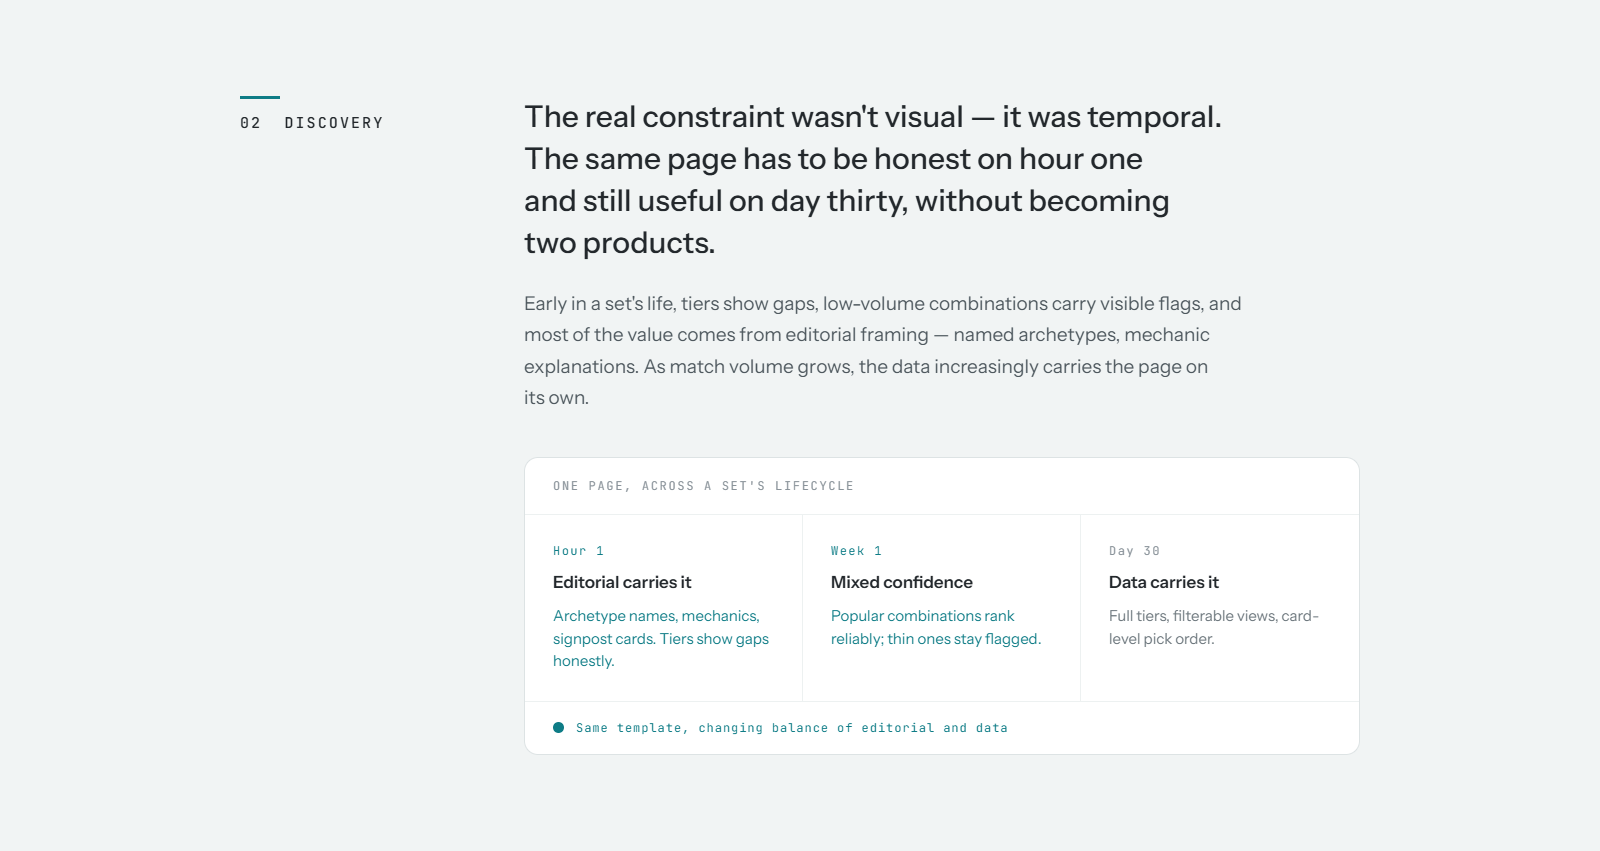This screenshot has width=1600, height=851.
Task: Click the teal dot legend marker
Action: coord(558,728)
